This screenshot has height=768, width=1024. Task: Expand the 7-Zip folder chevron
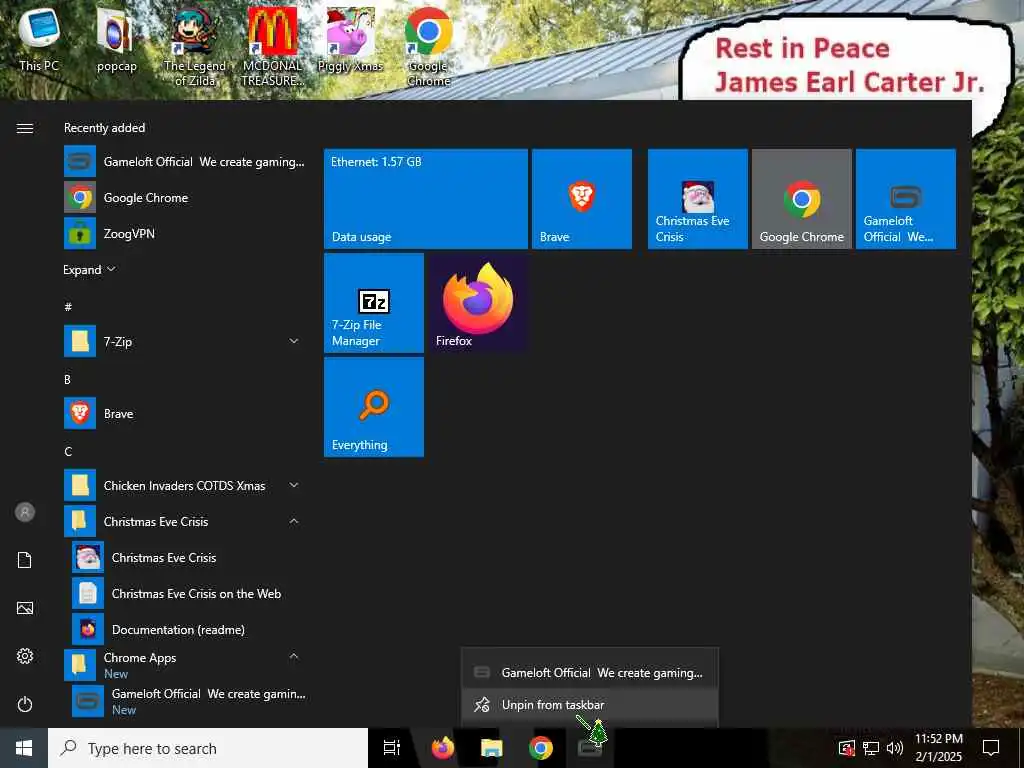(x=294, y=341)
